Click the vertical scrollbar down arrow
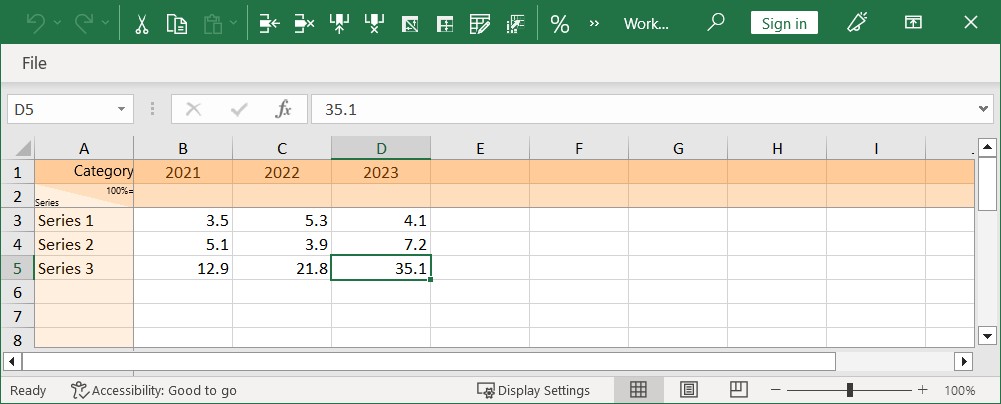Image resolution: width=1001 pixels, height=404 pixels. point(988,336)
